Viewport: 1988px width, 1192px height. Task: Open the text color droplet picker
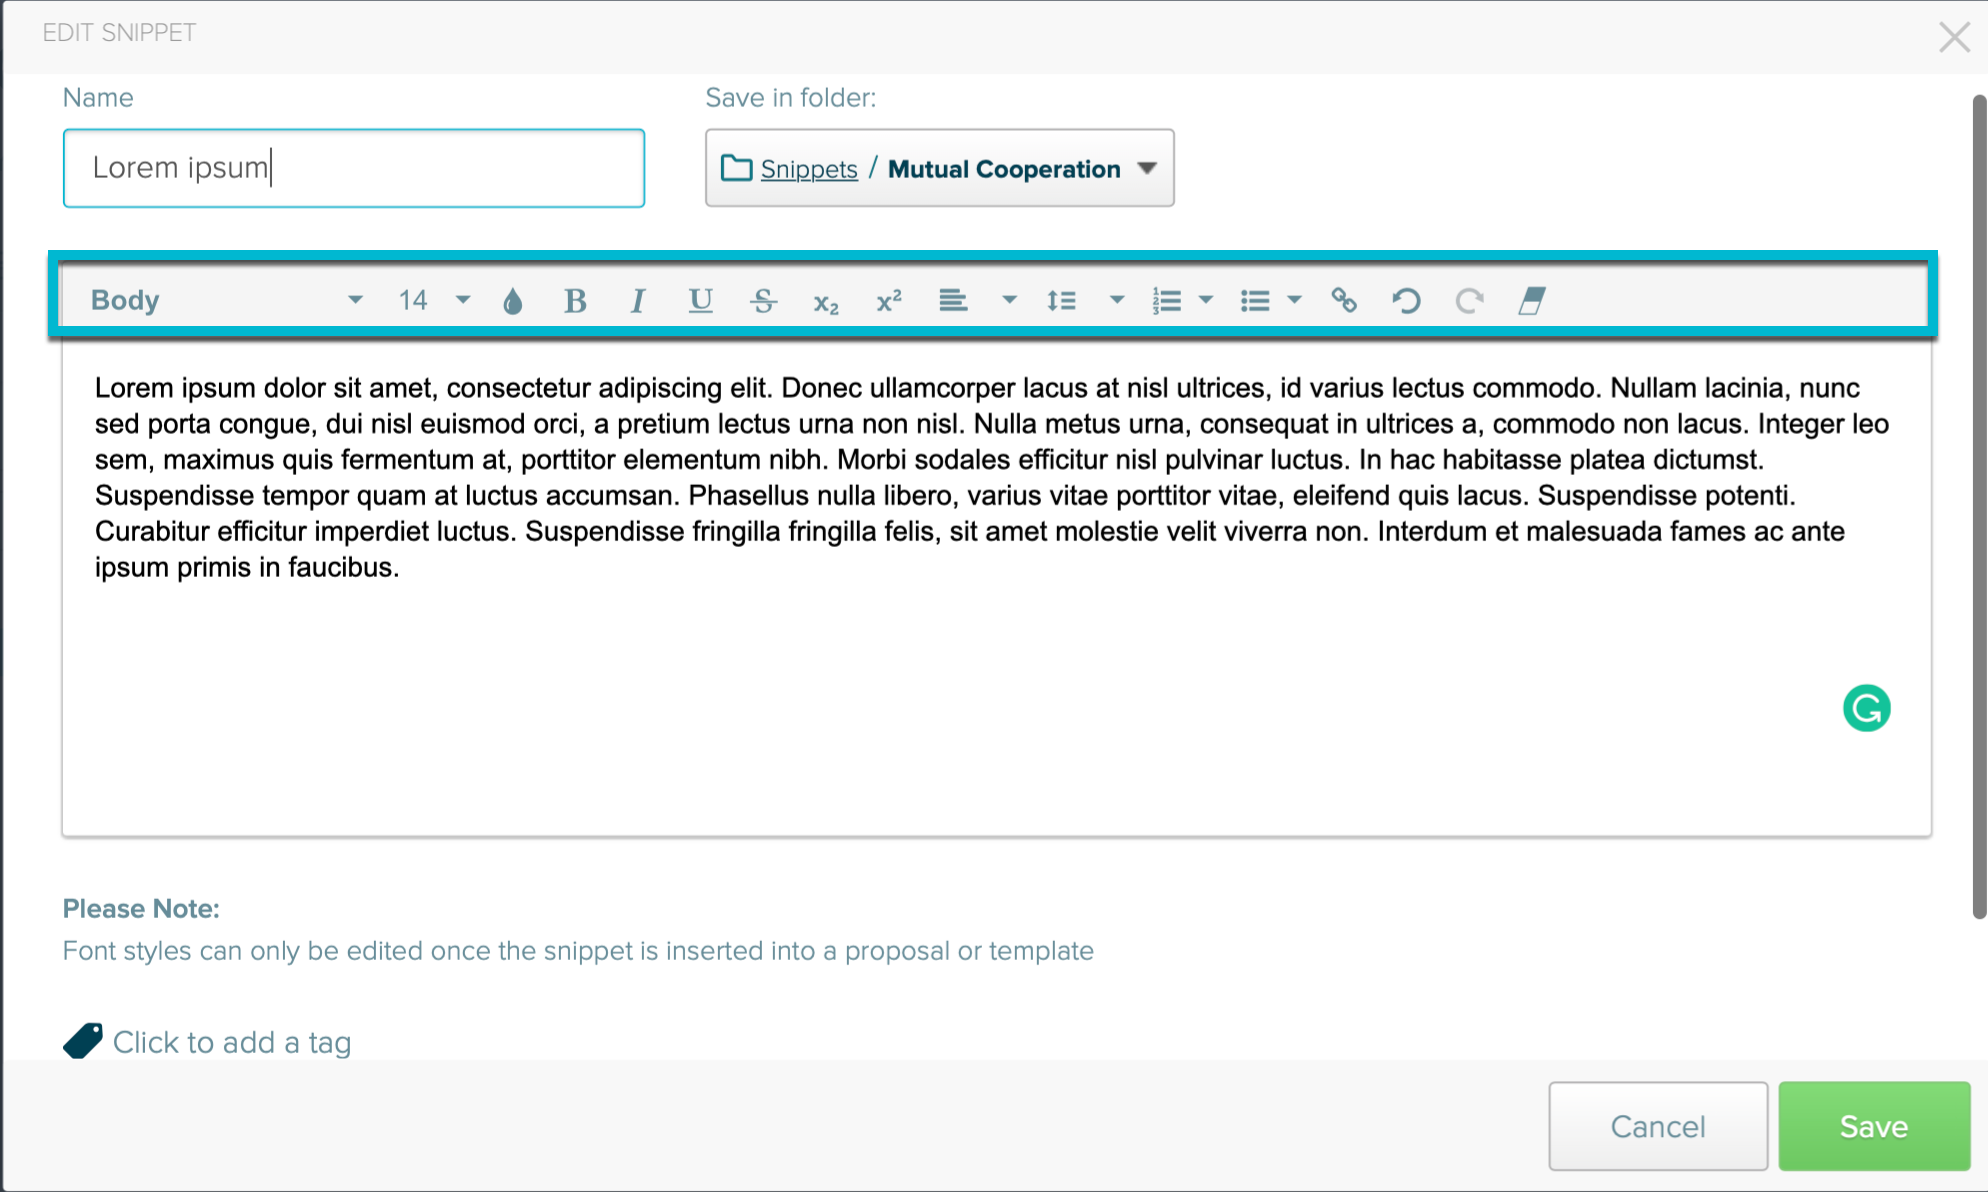(x=513, y=301)
